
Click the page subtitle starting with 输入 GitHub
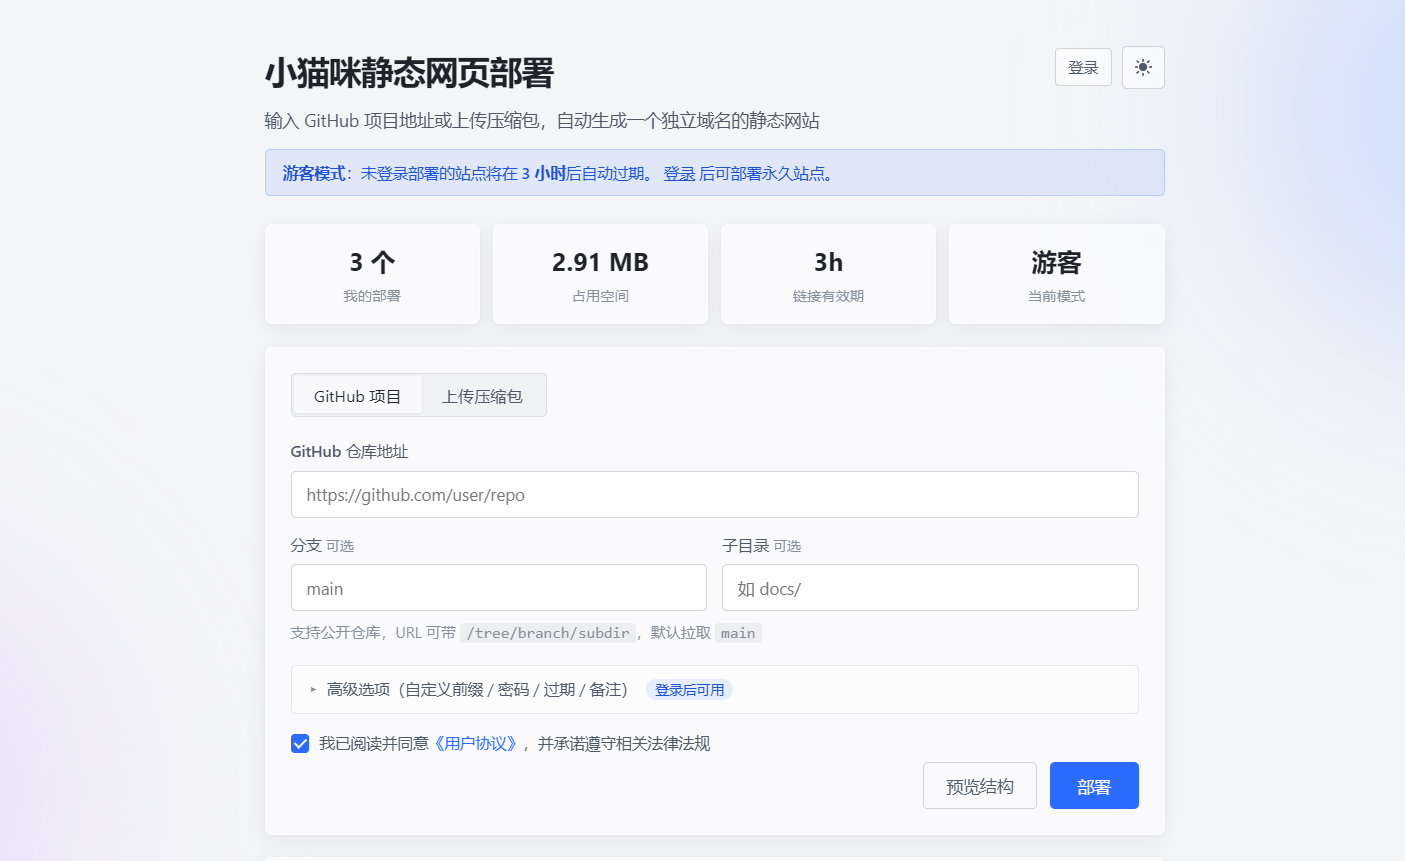pyautogui.click(x=542, y=121)
